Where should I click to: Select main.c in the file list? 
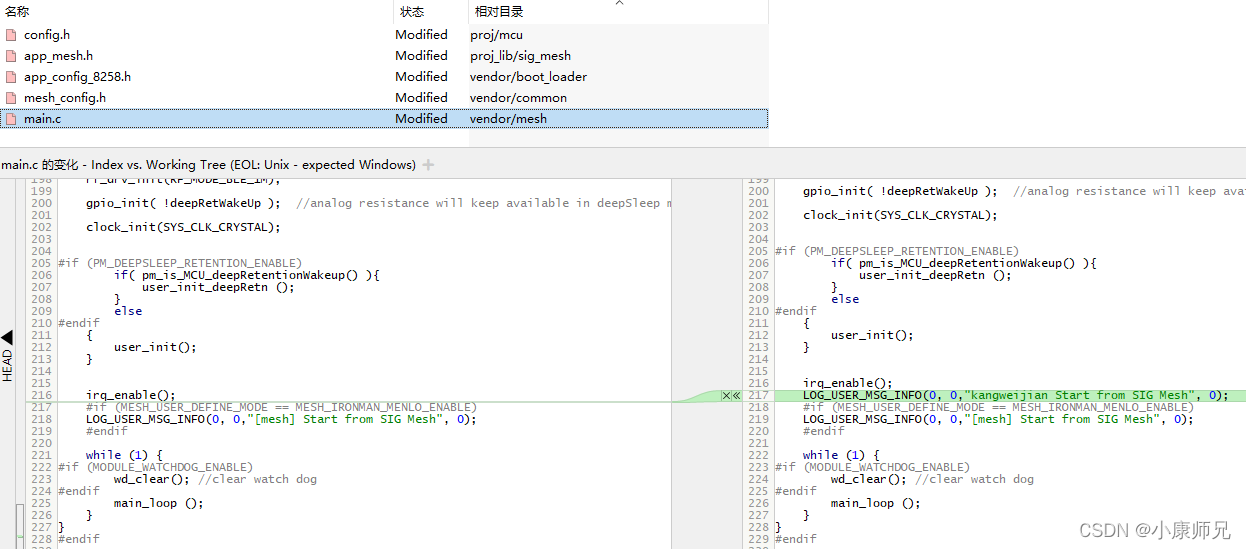tap(42, 119)
